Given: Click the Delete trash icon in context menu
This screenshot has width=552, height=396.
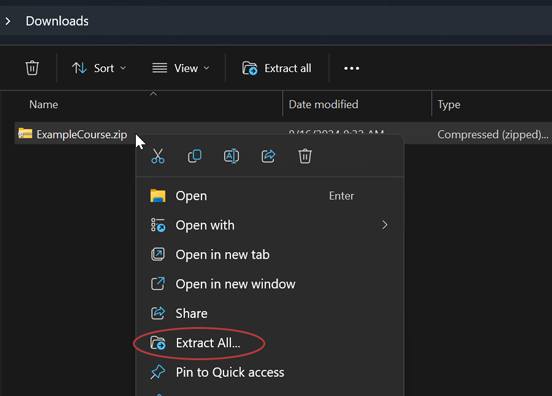Looking at the screenshot, I should (x=305, y=156).
